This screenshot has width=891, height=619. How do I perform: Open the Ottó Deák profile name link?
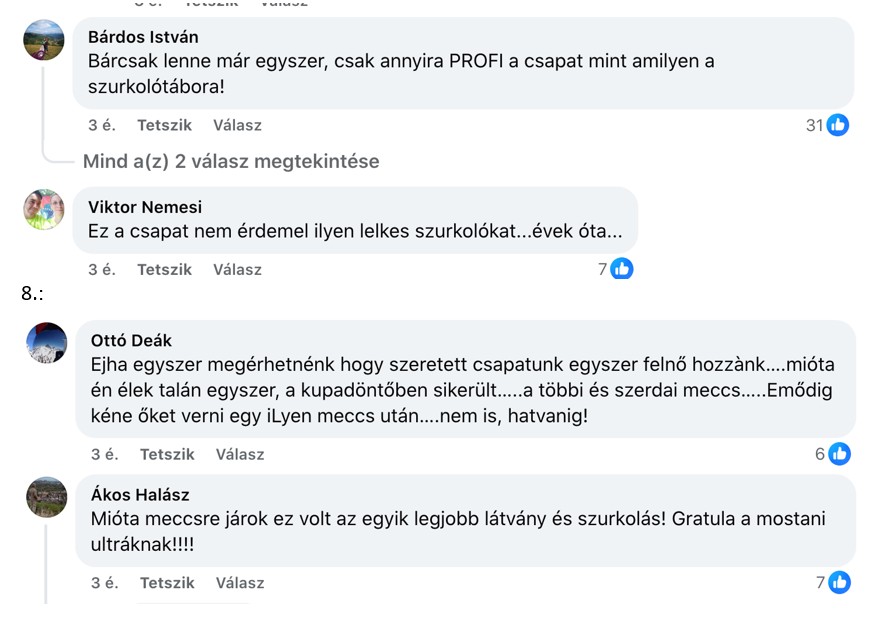pyautogui.click(x=131, y=340)
